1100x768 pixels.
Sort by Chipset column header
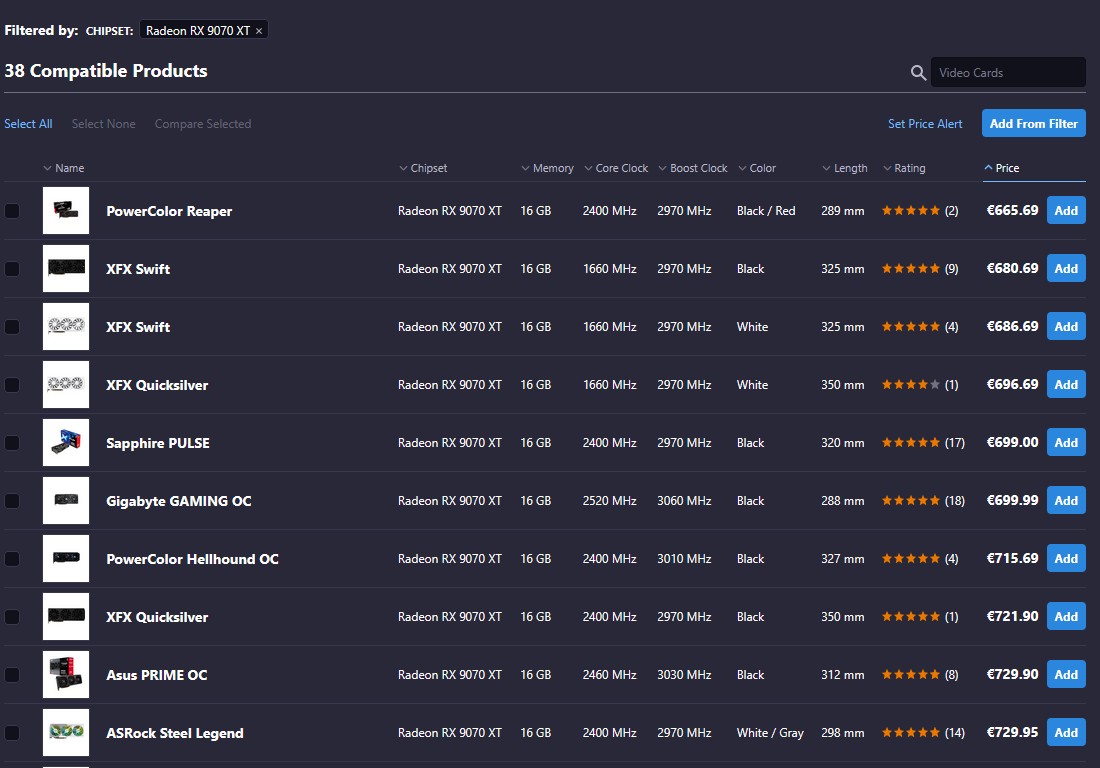(x=423, y=168)
